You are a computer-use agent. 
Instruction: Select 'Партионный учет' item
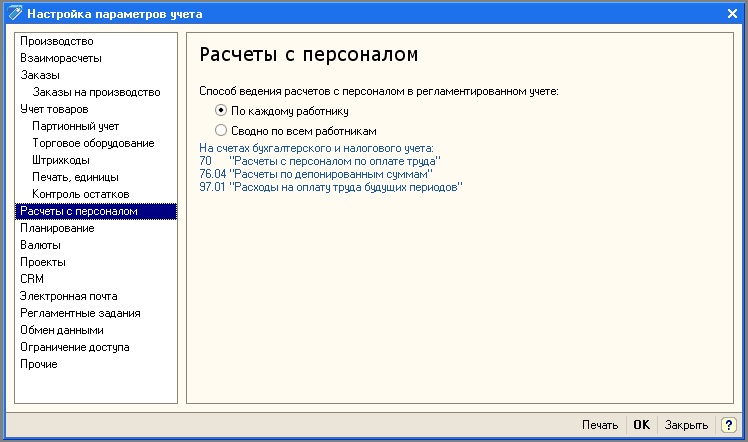[75, 126]
